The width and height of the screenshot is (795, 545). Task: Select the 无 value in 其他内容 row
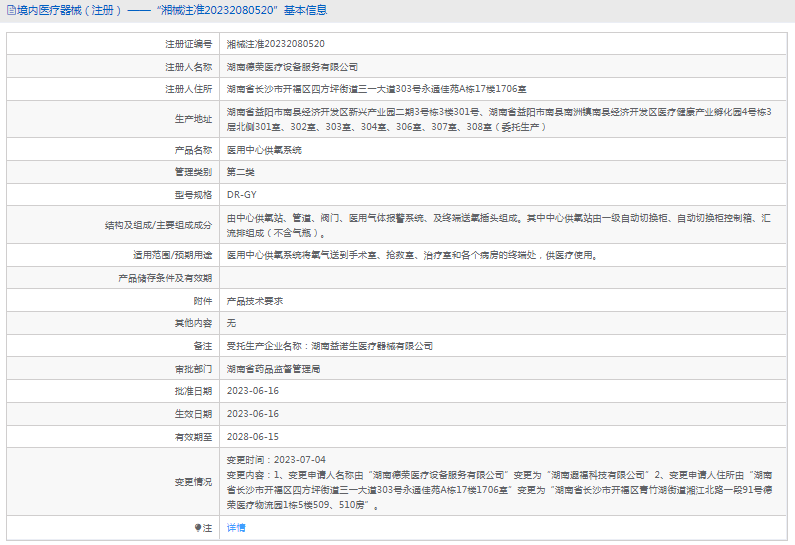pos(231,323)
